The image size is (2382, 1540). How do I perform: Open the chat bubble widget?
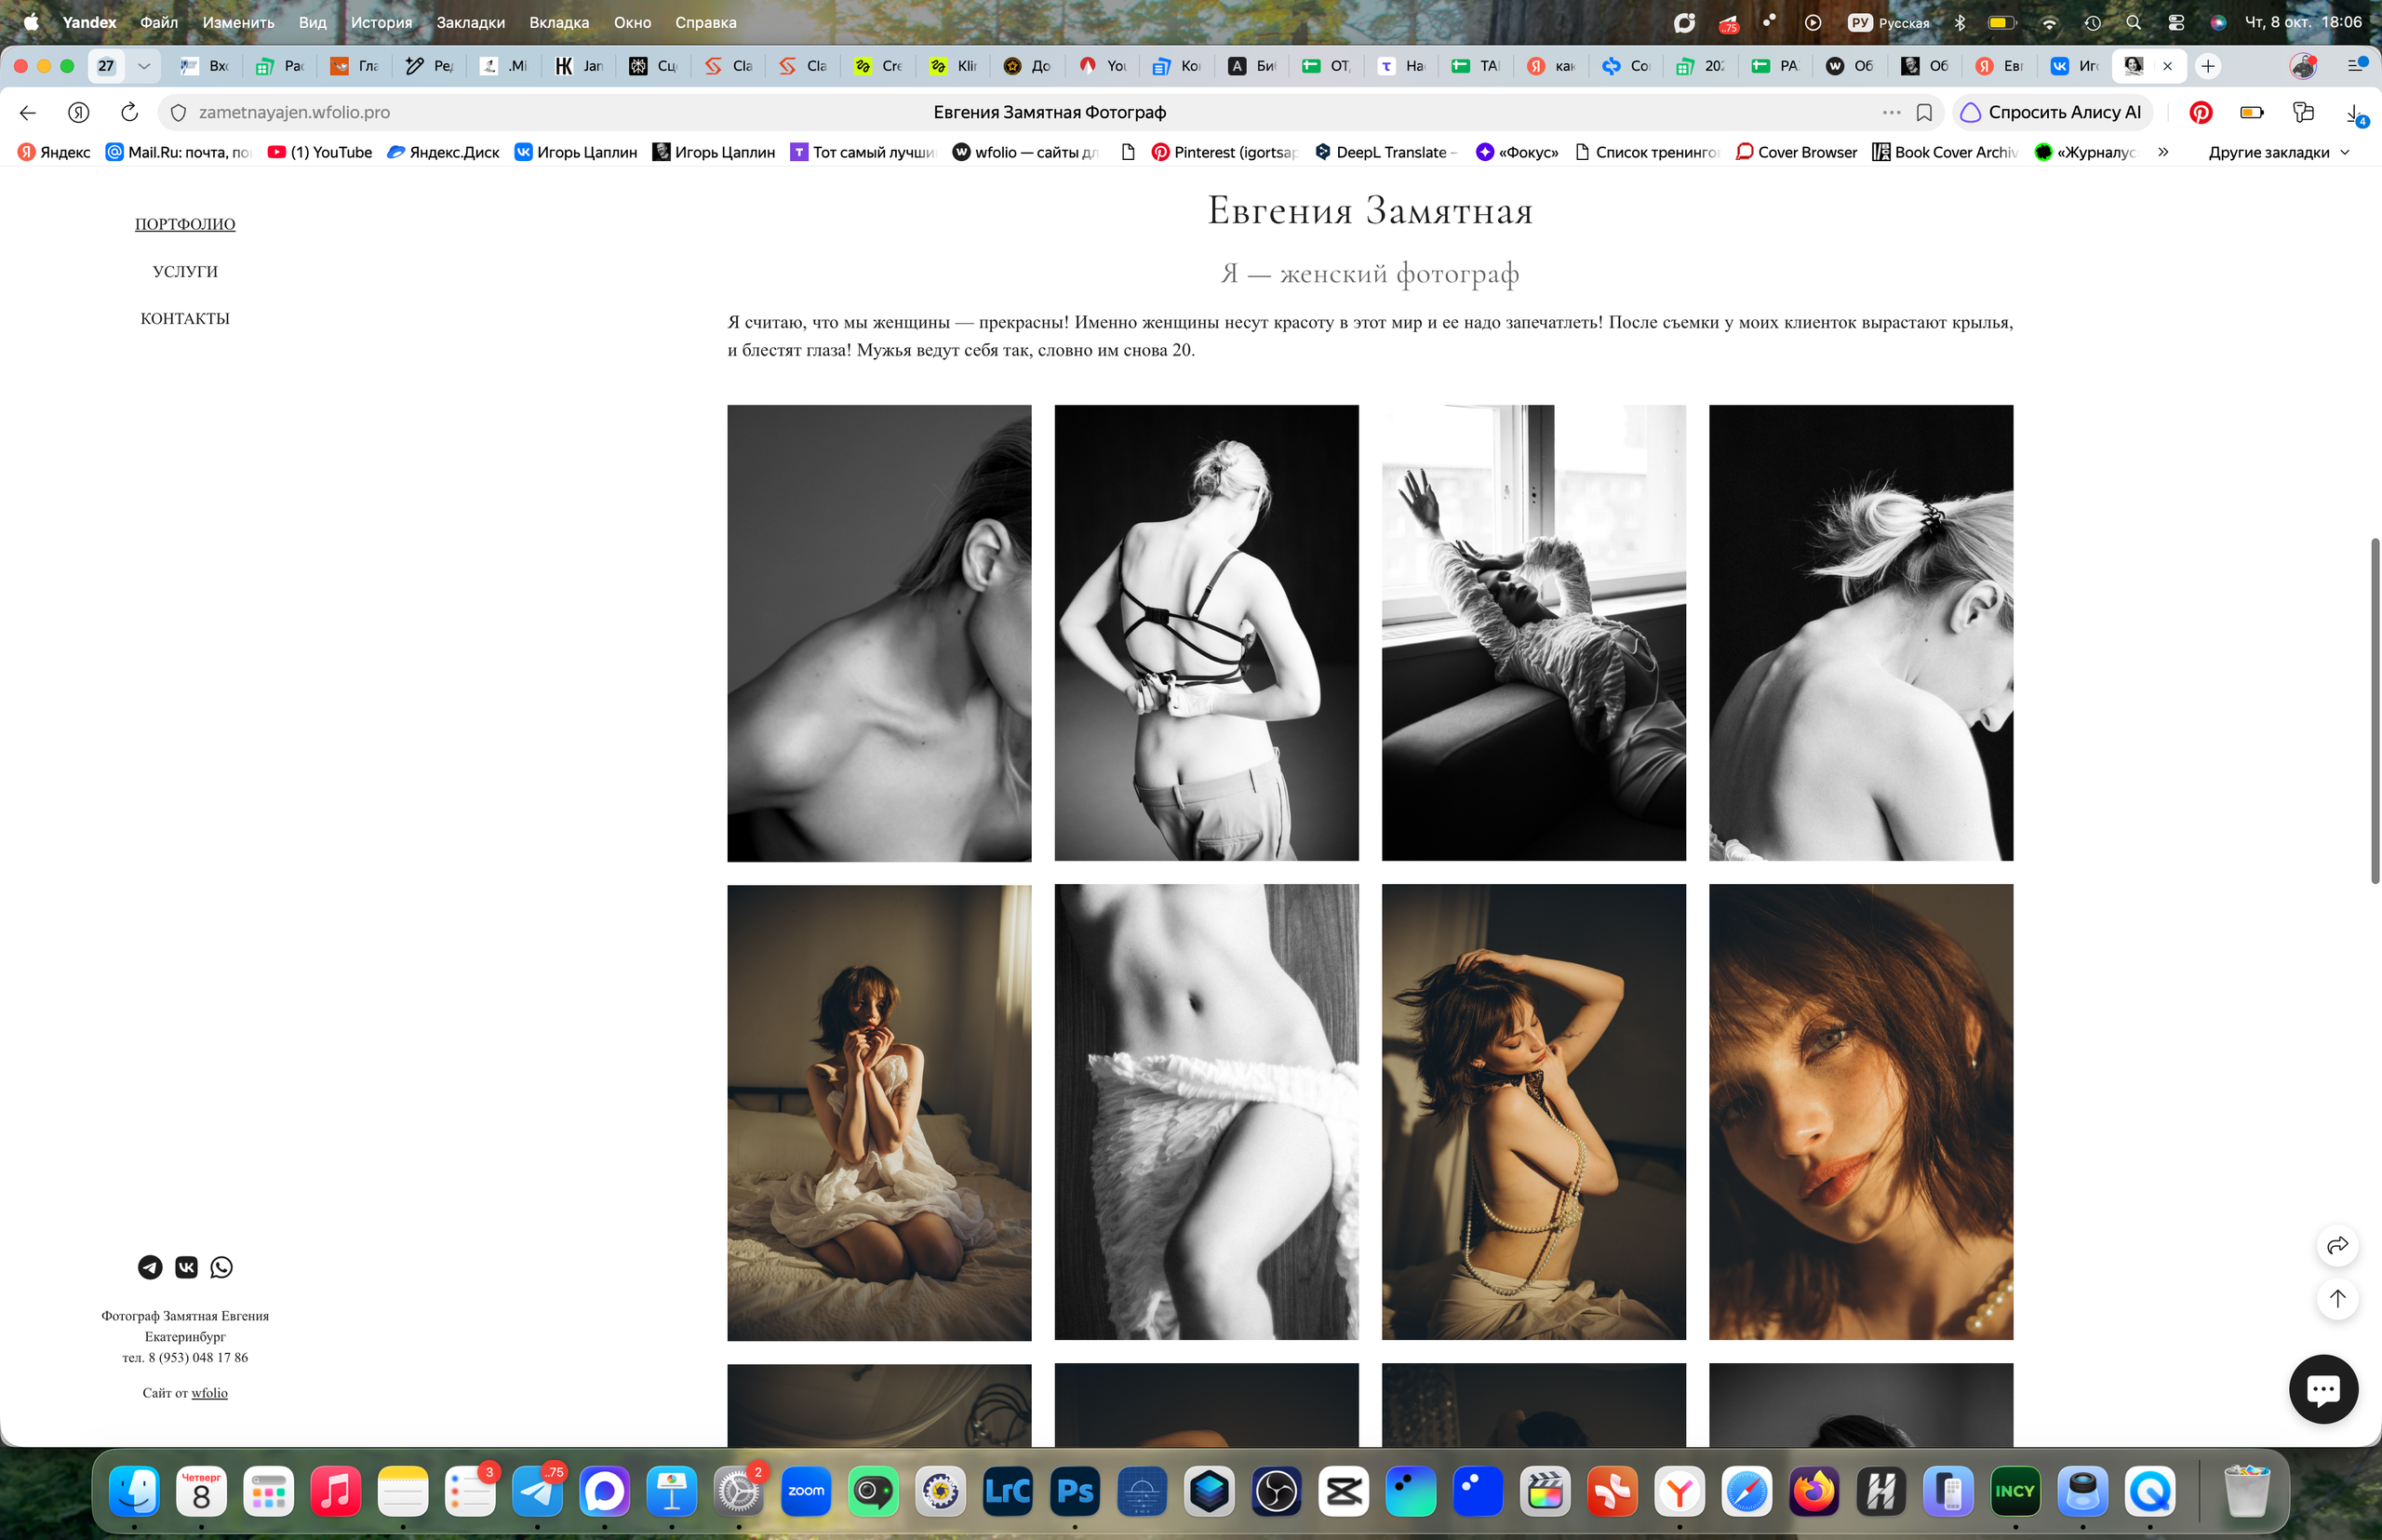(x=2323, y=1388)
